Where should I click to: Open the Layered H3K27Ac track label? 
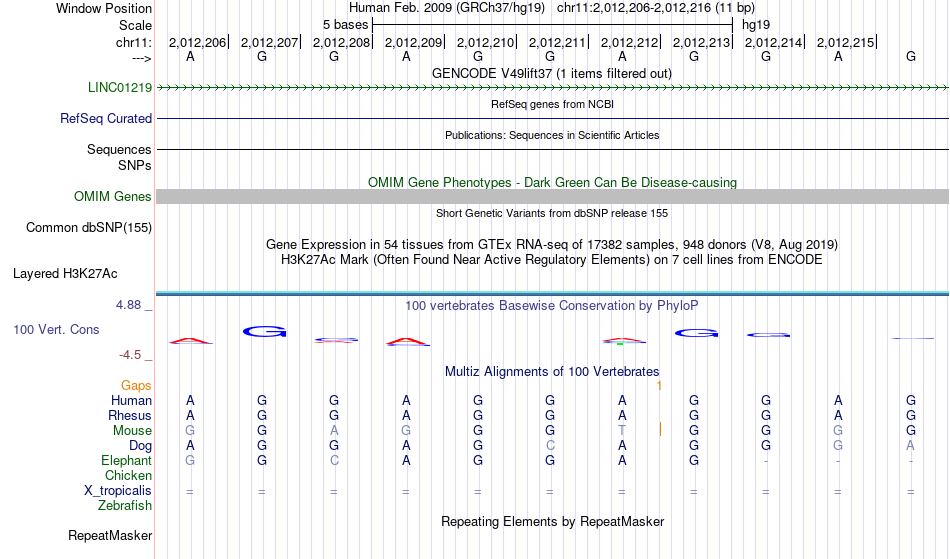[65, 274]
